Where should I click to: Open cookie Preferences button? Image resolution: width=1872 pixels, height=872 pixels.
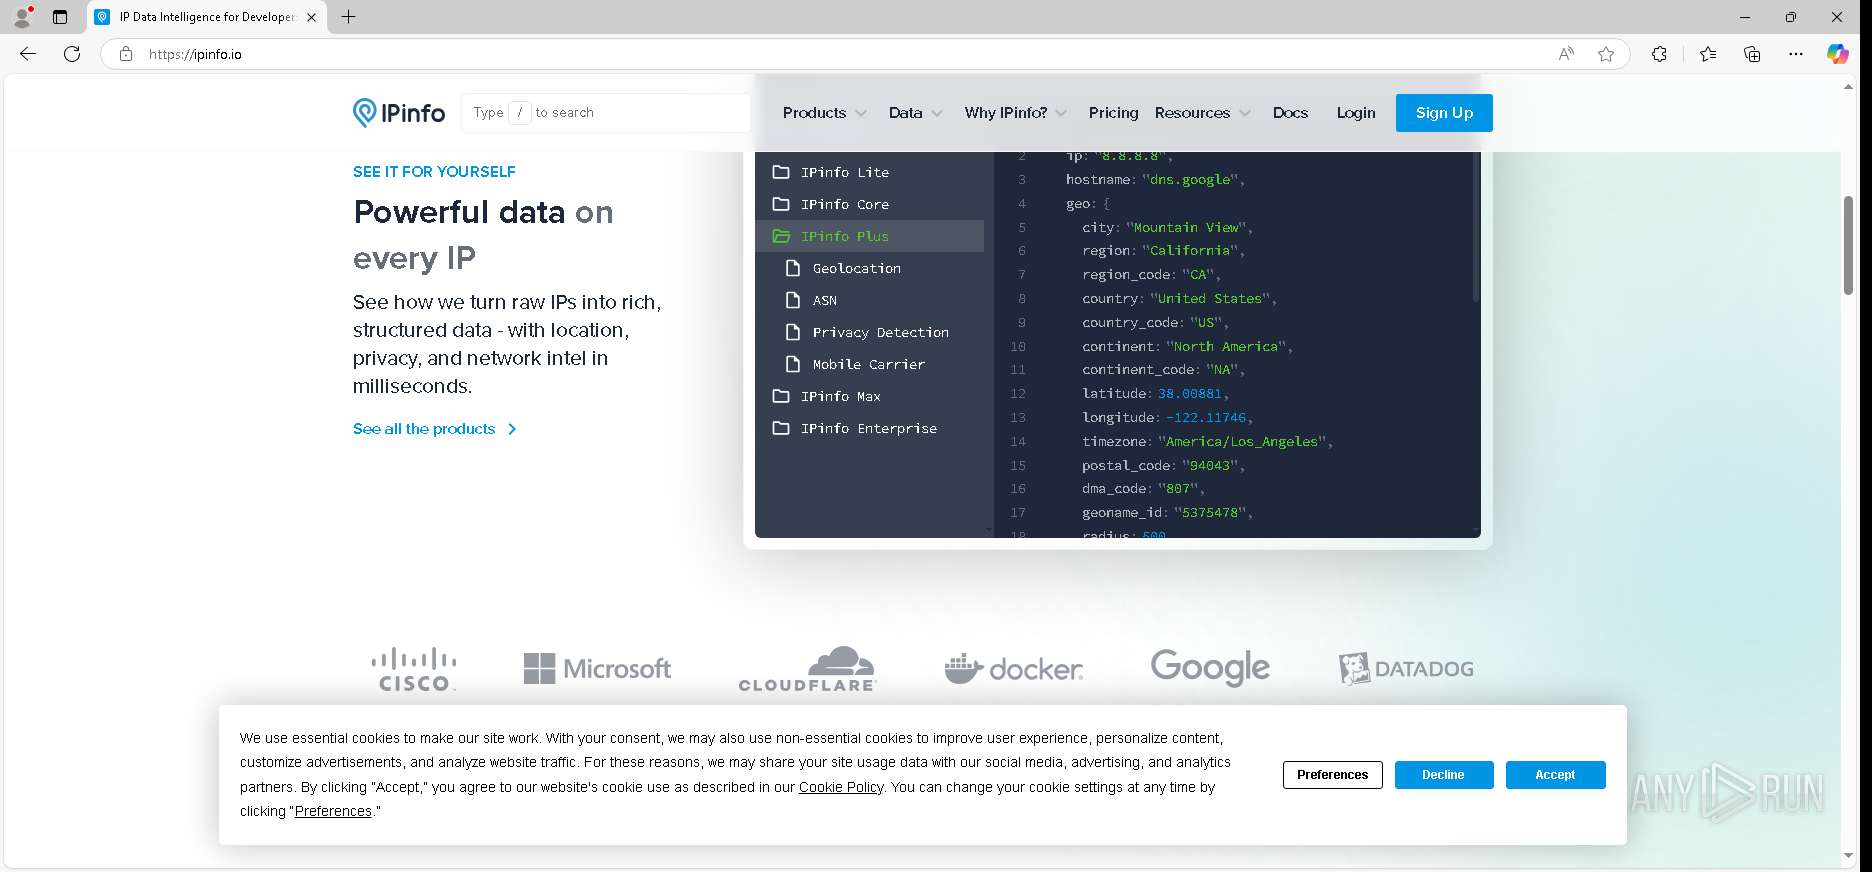(x=1332, y=775)
